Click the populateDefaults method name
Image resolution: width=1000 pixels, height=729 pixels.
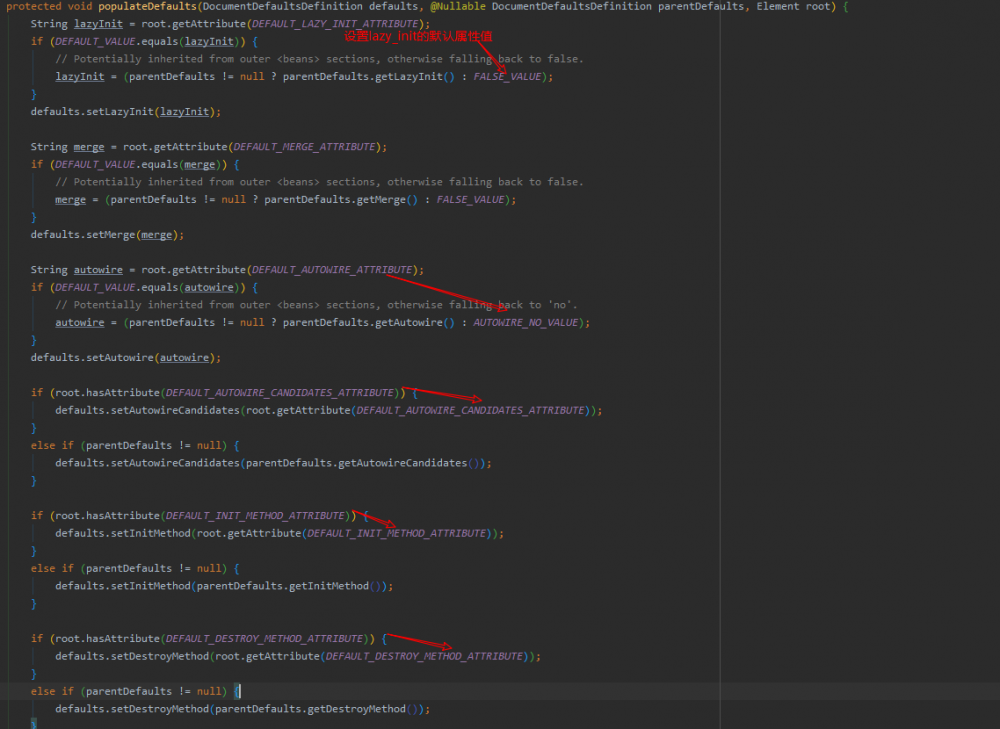(147, 6)
